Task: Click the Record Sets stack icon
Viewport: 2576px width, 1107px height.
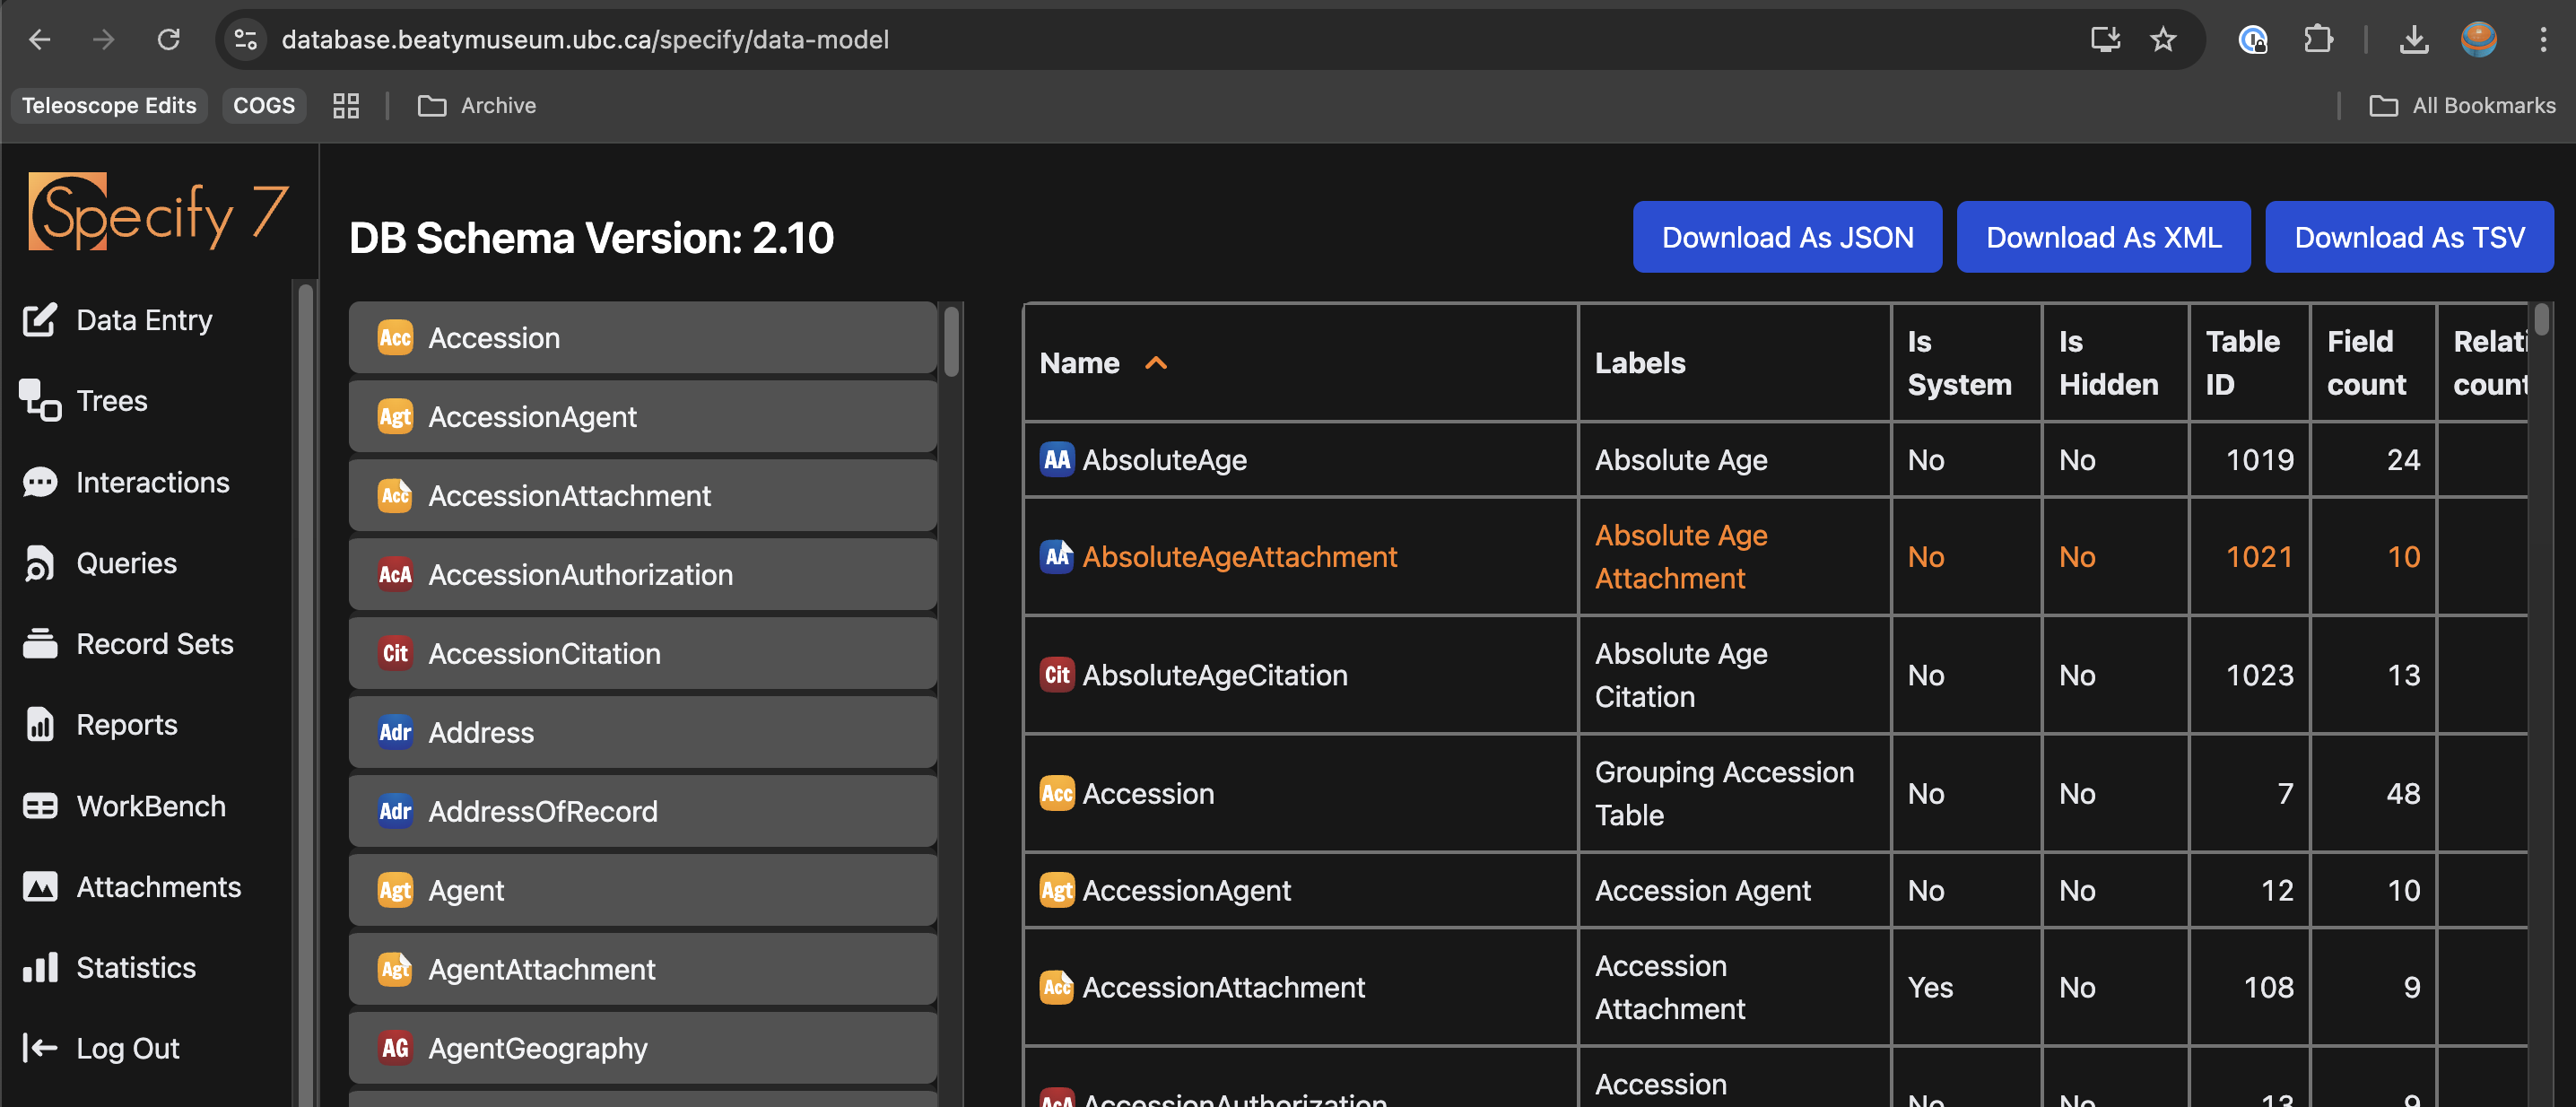Action: [x=40, y=644]
